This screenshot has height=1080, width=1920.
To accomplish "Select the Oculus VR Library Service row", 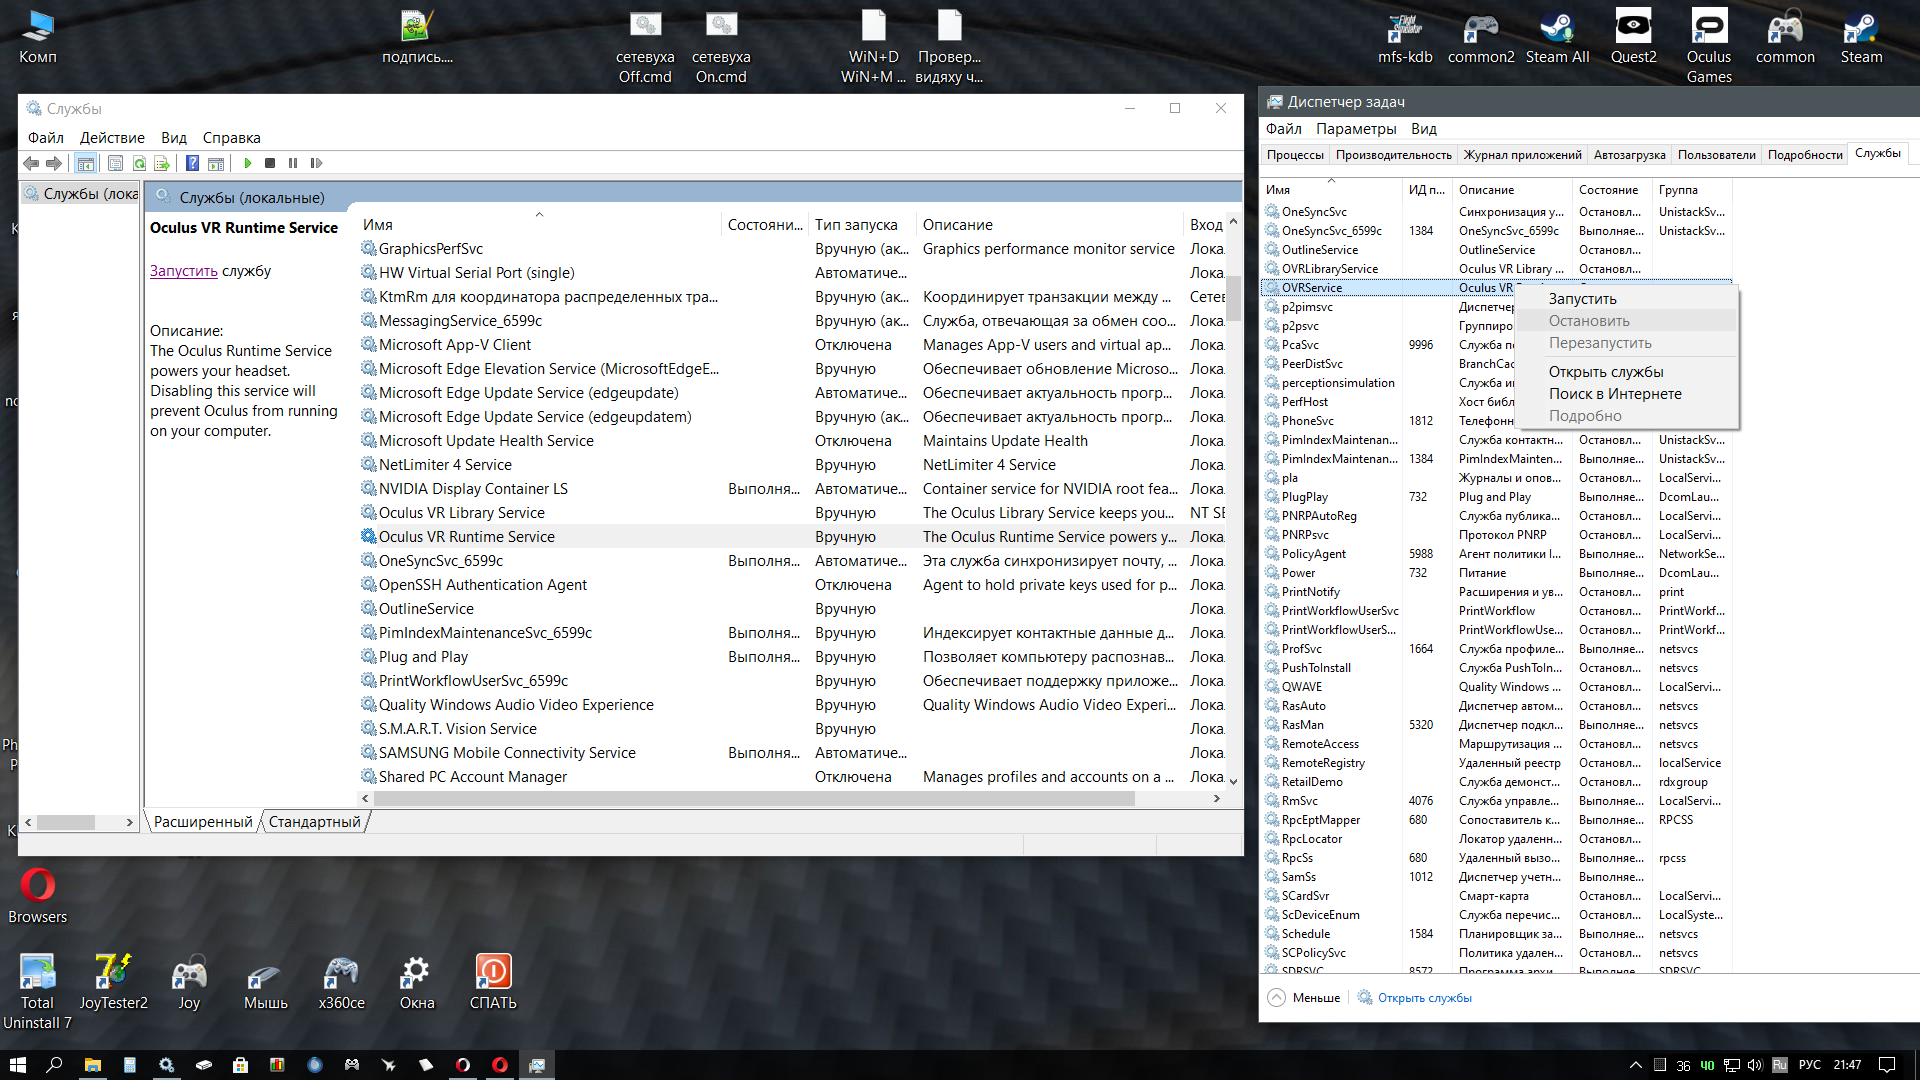I will [x=461, y=513].
